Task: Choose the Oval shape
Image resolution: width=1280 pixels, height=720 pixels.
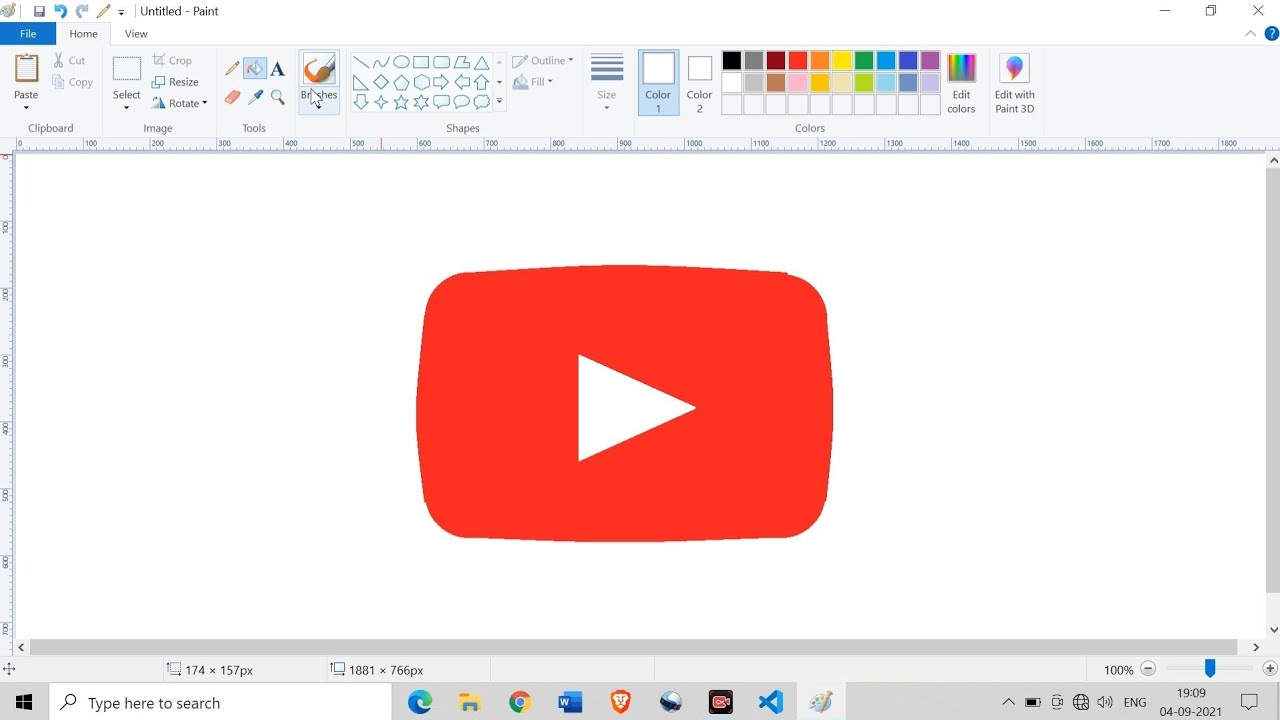Action: point(401,62)
